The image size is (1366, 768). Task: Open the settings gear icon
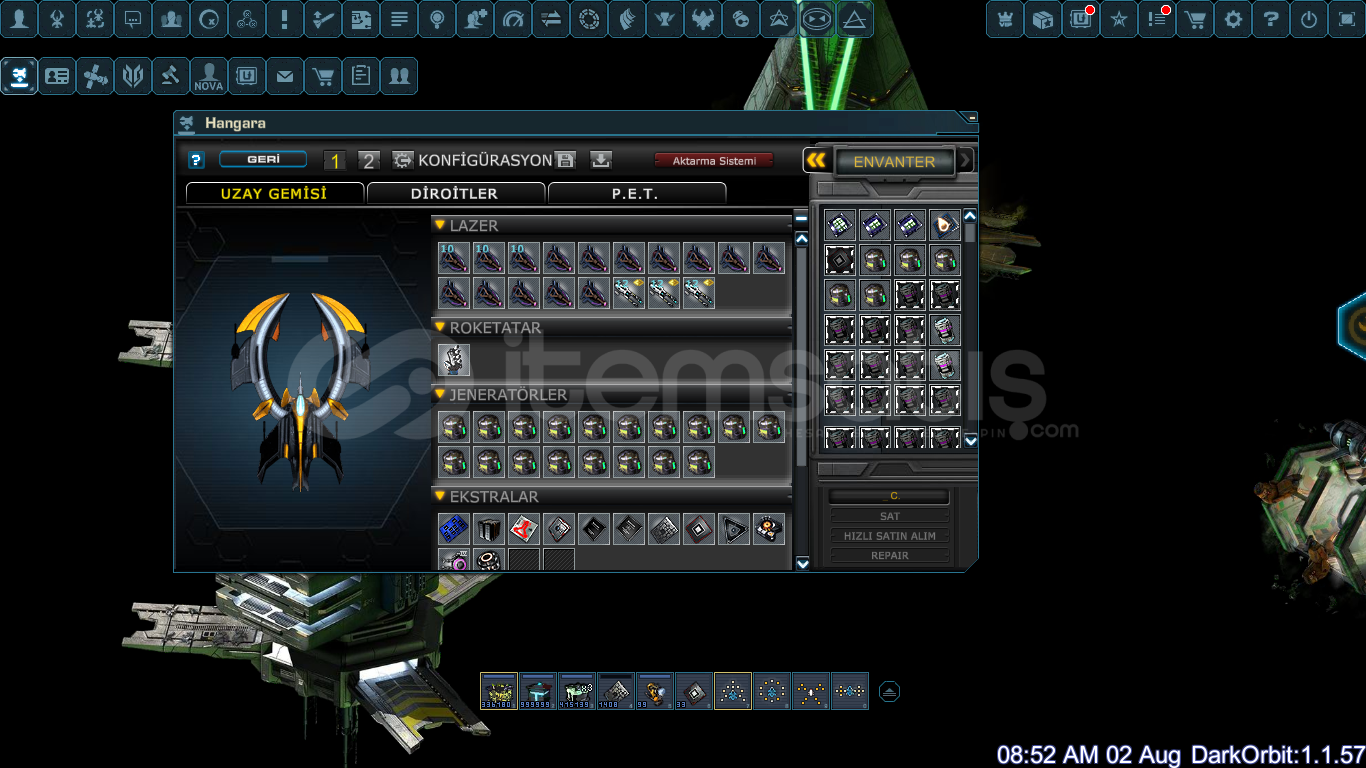[1233, 19]
